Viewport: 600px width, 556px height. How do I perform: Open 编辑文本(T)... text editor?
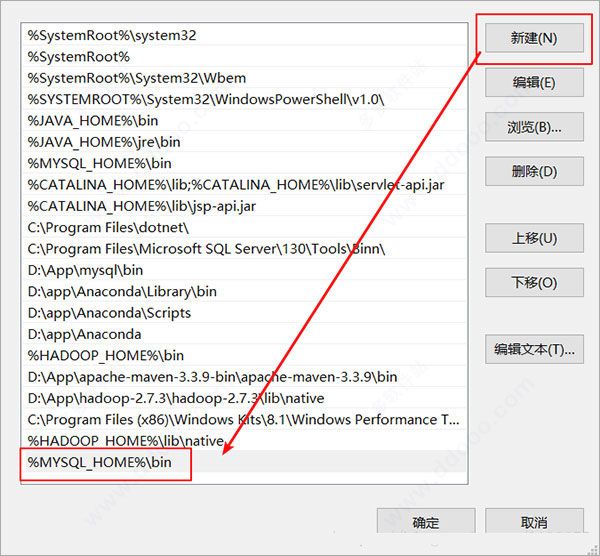click(x=534, y=349)
